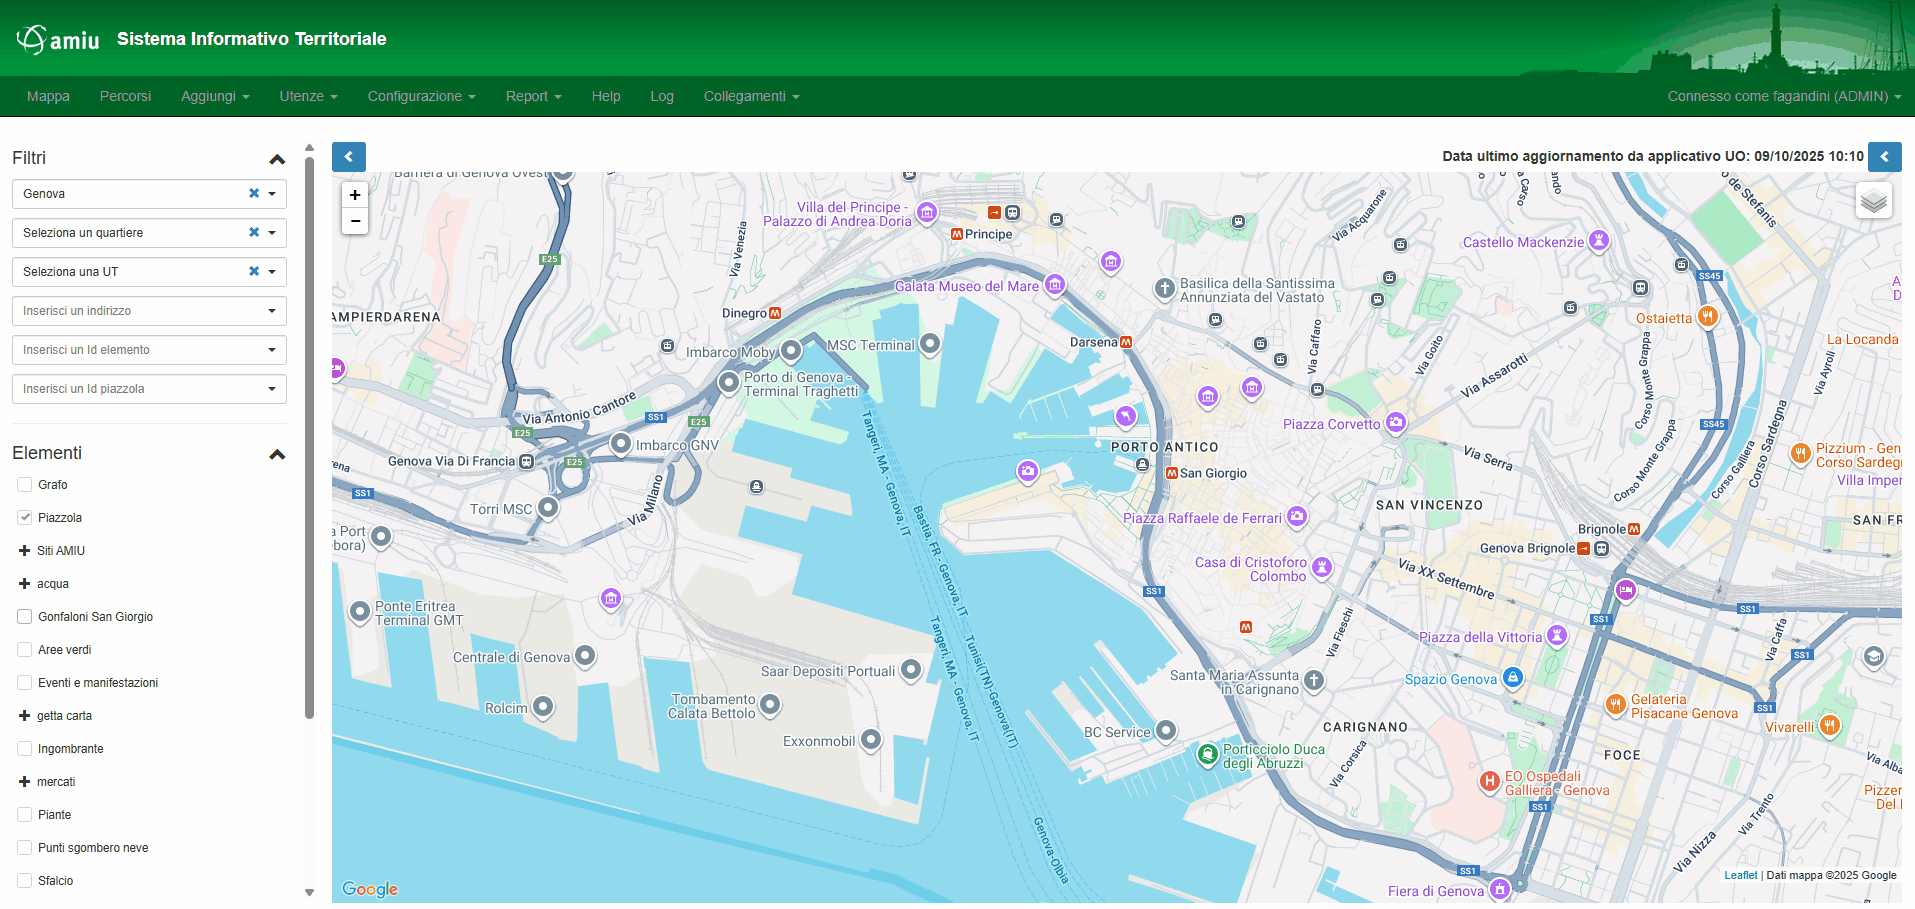Clear the UT filter selection
This screenshot has height=909, width=1915.
point(254,272)
